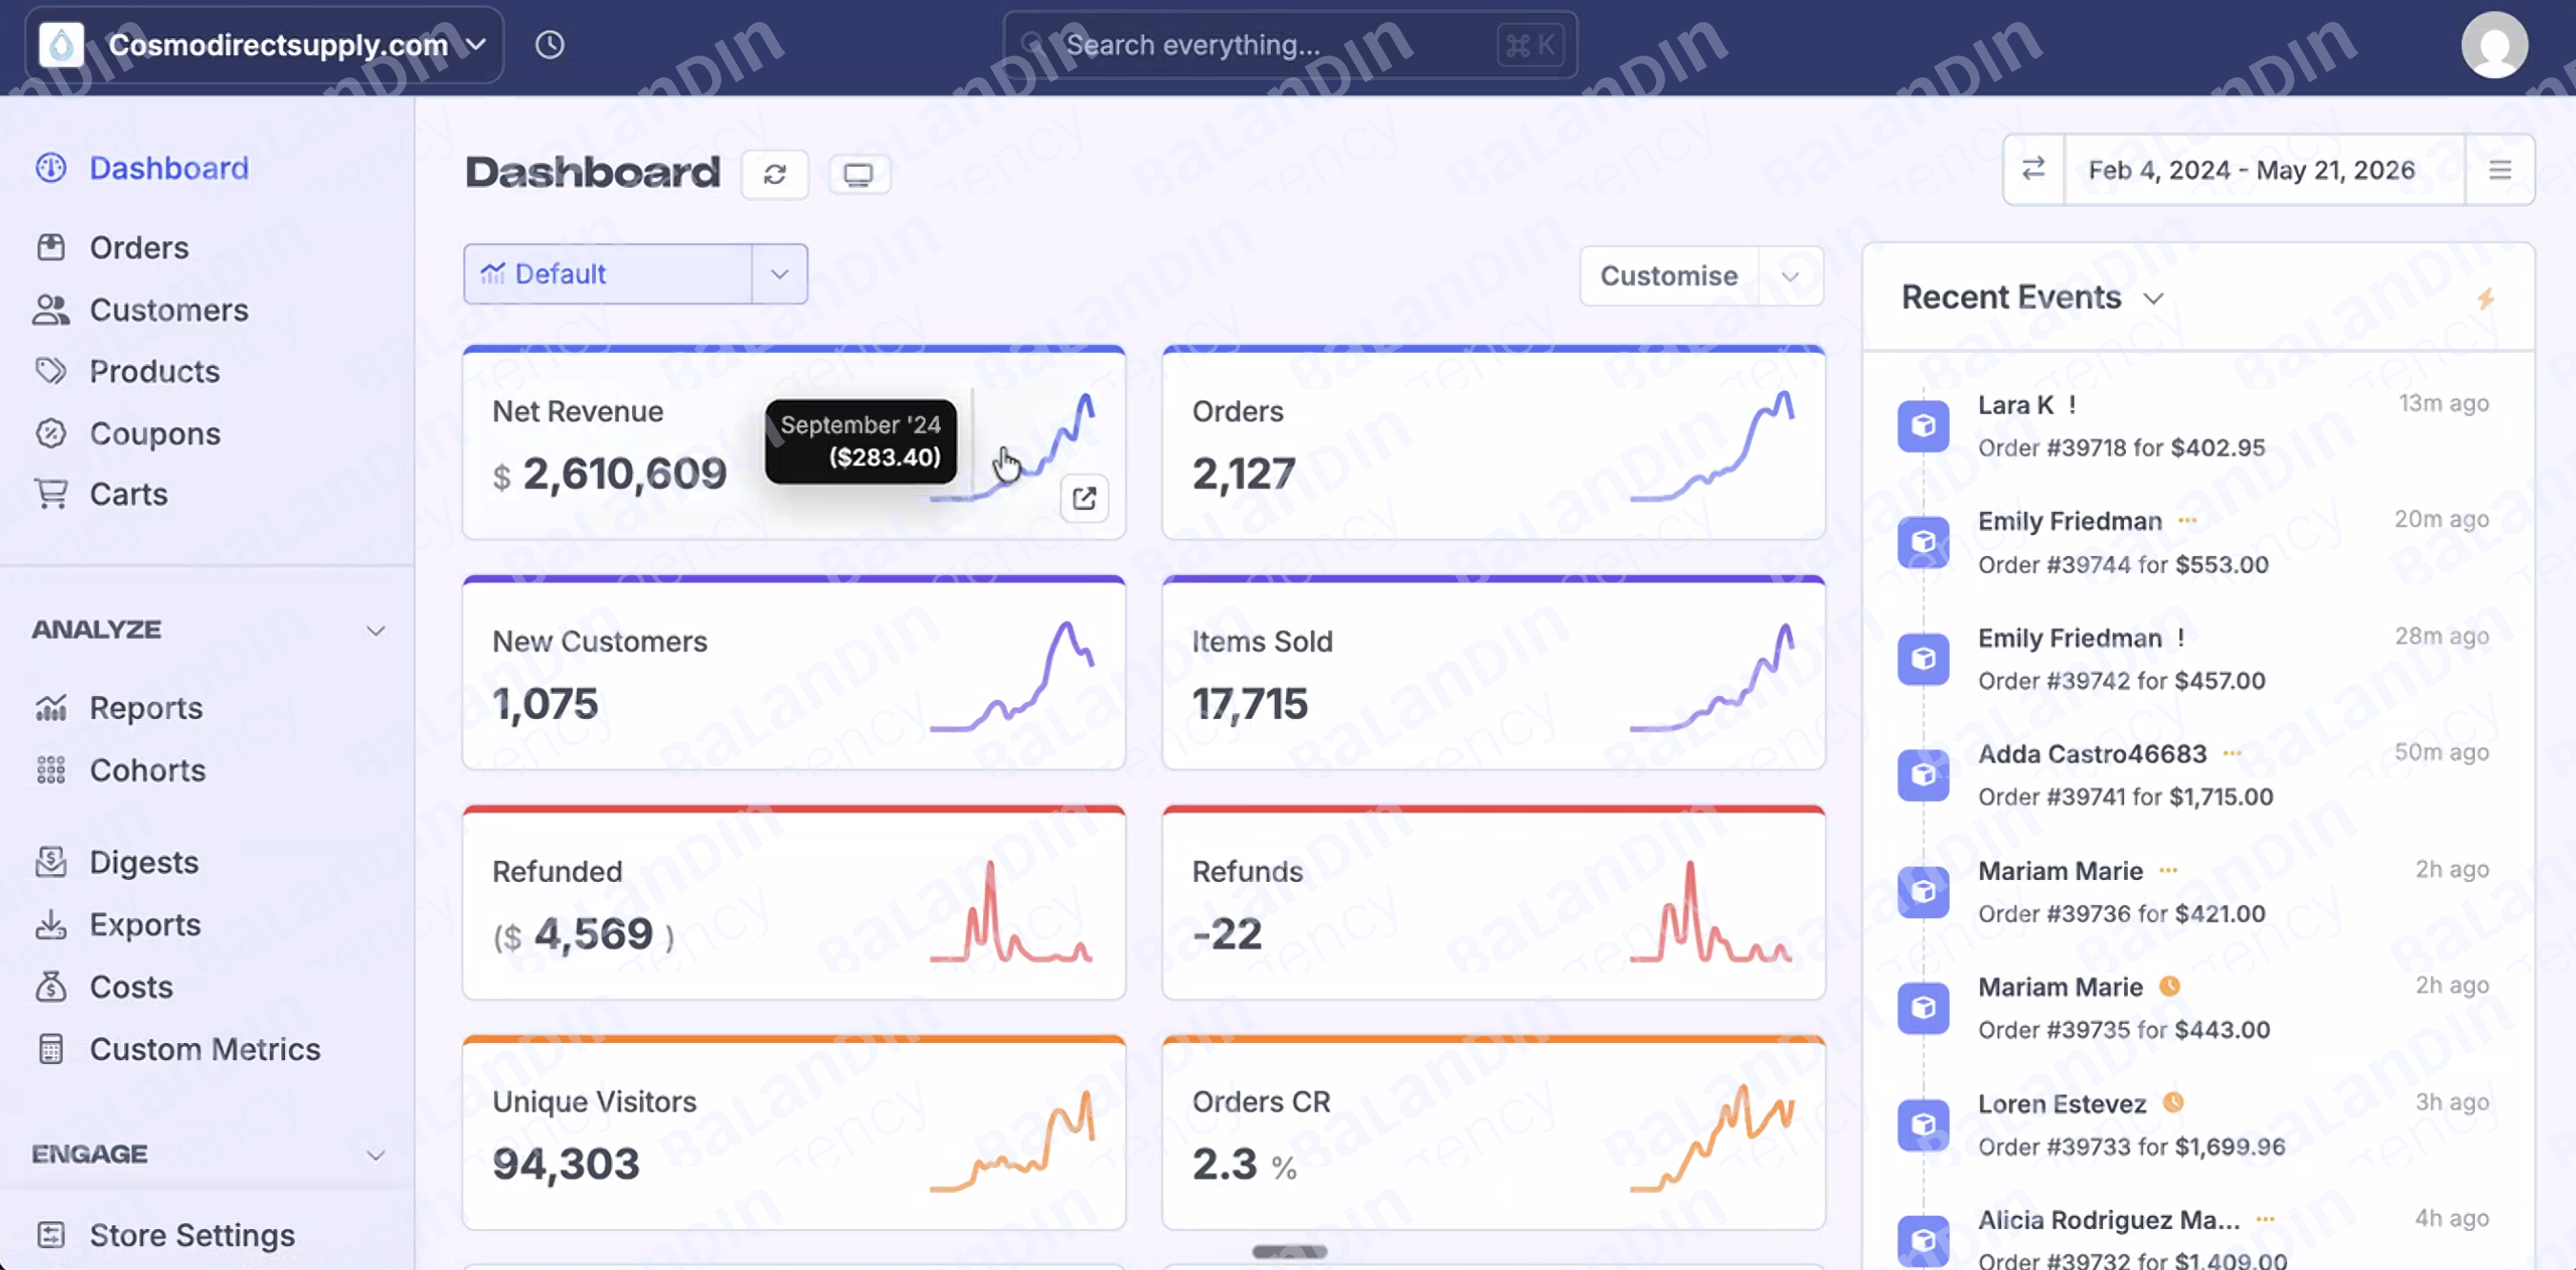Click order icon for Adda Castro46683 event
Viewport: 2576px width, 1270px height.
pos(1923,775)
